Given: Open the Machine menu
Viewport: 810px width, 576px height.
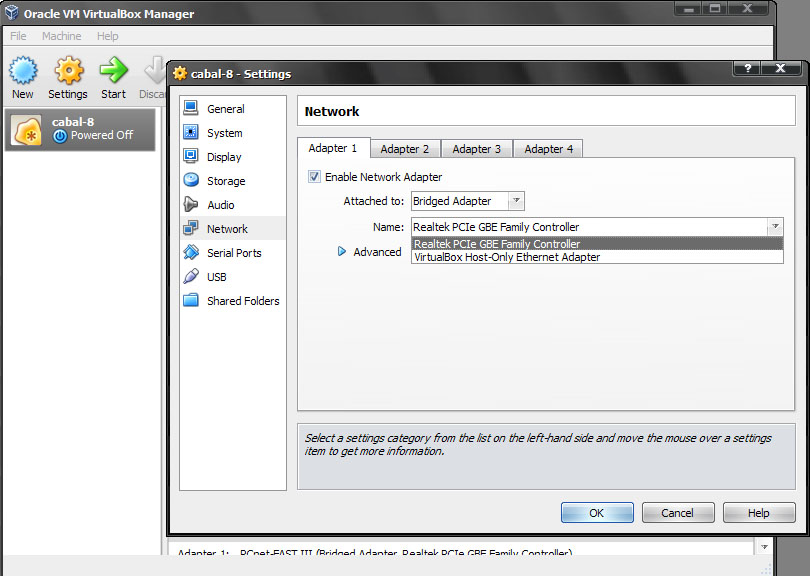Looking at the screenshot, I should [x=61, y=36].
